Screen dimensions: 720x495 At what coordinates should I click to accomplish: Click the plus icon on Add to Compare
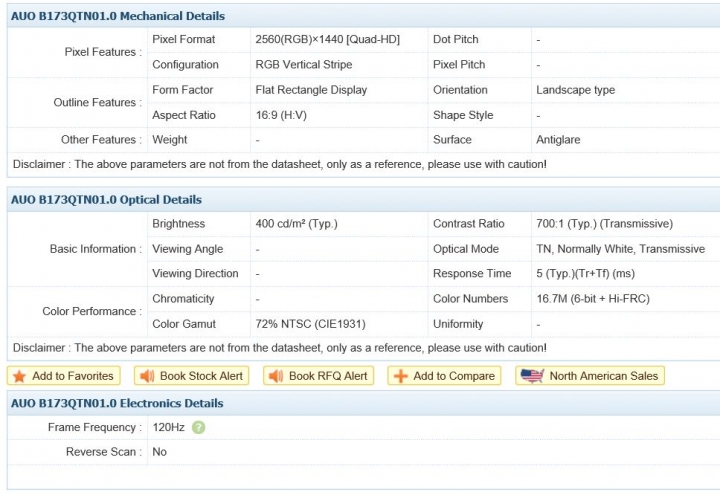(400, 376)
